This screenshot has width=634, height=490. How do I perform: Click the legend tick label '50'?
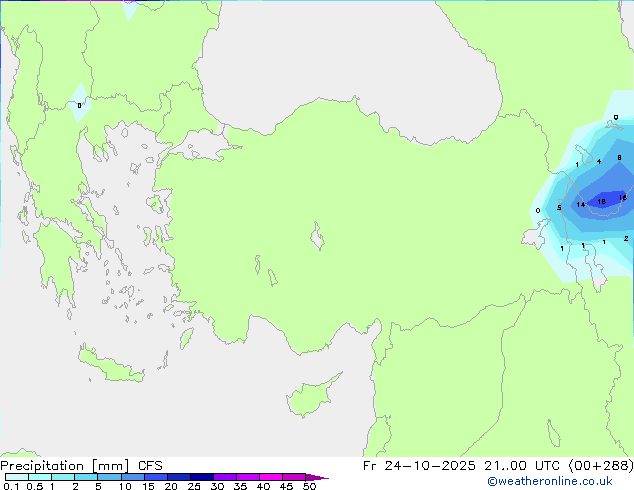[310, 486]
